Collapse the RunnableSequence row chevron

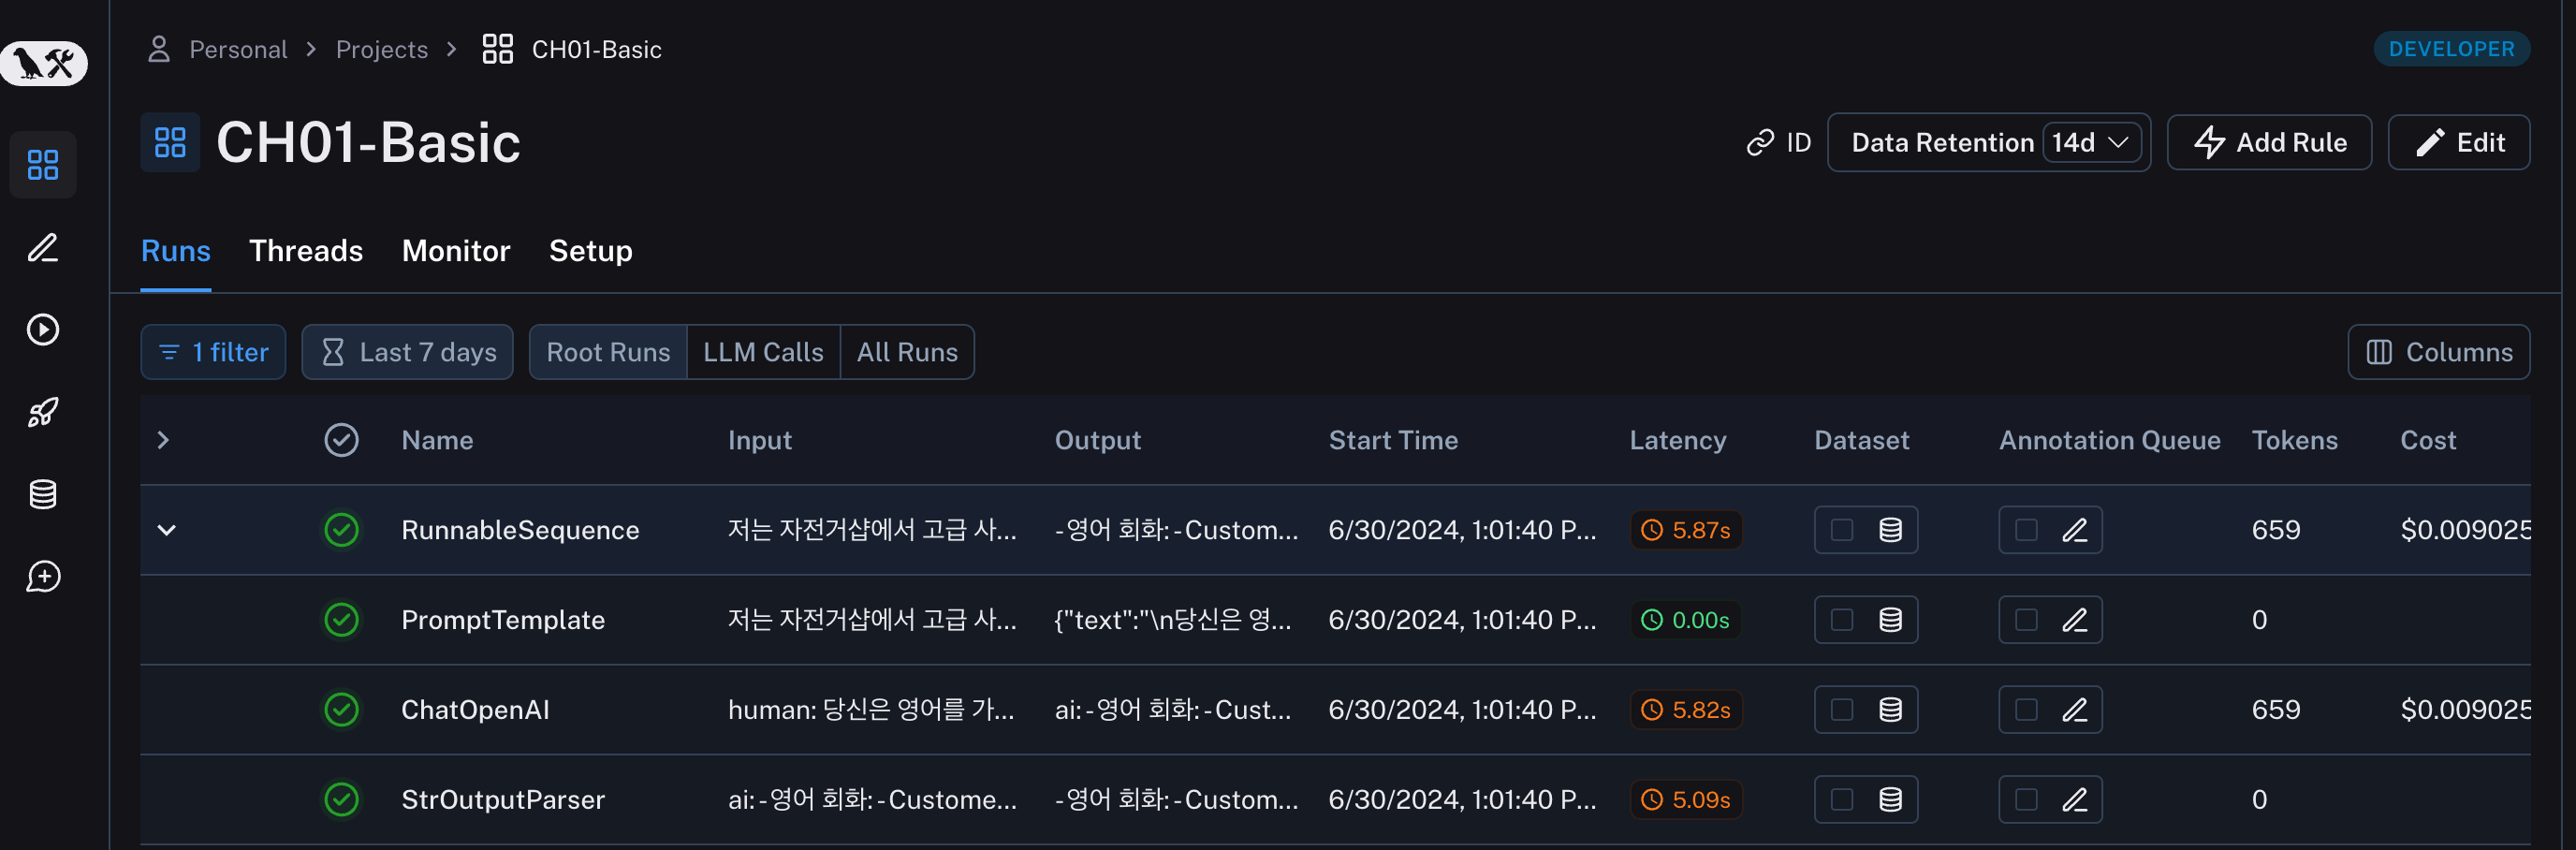167,530
